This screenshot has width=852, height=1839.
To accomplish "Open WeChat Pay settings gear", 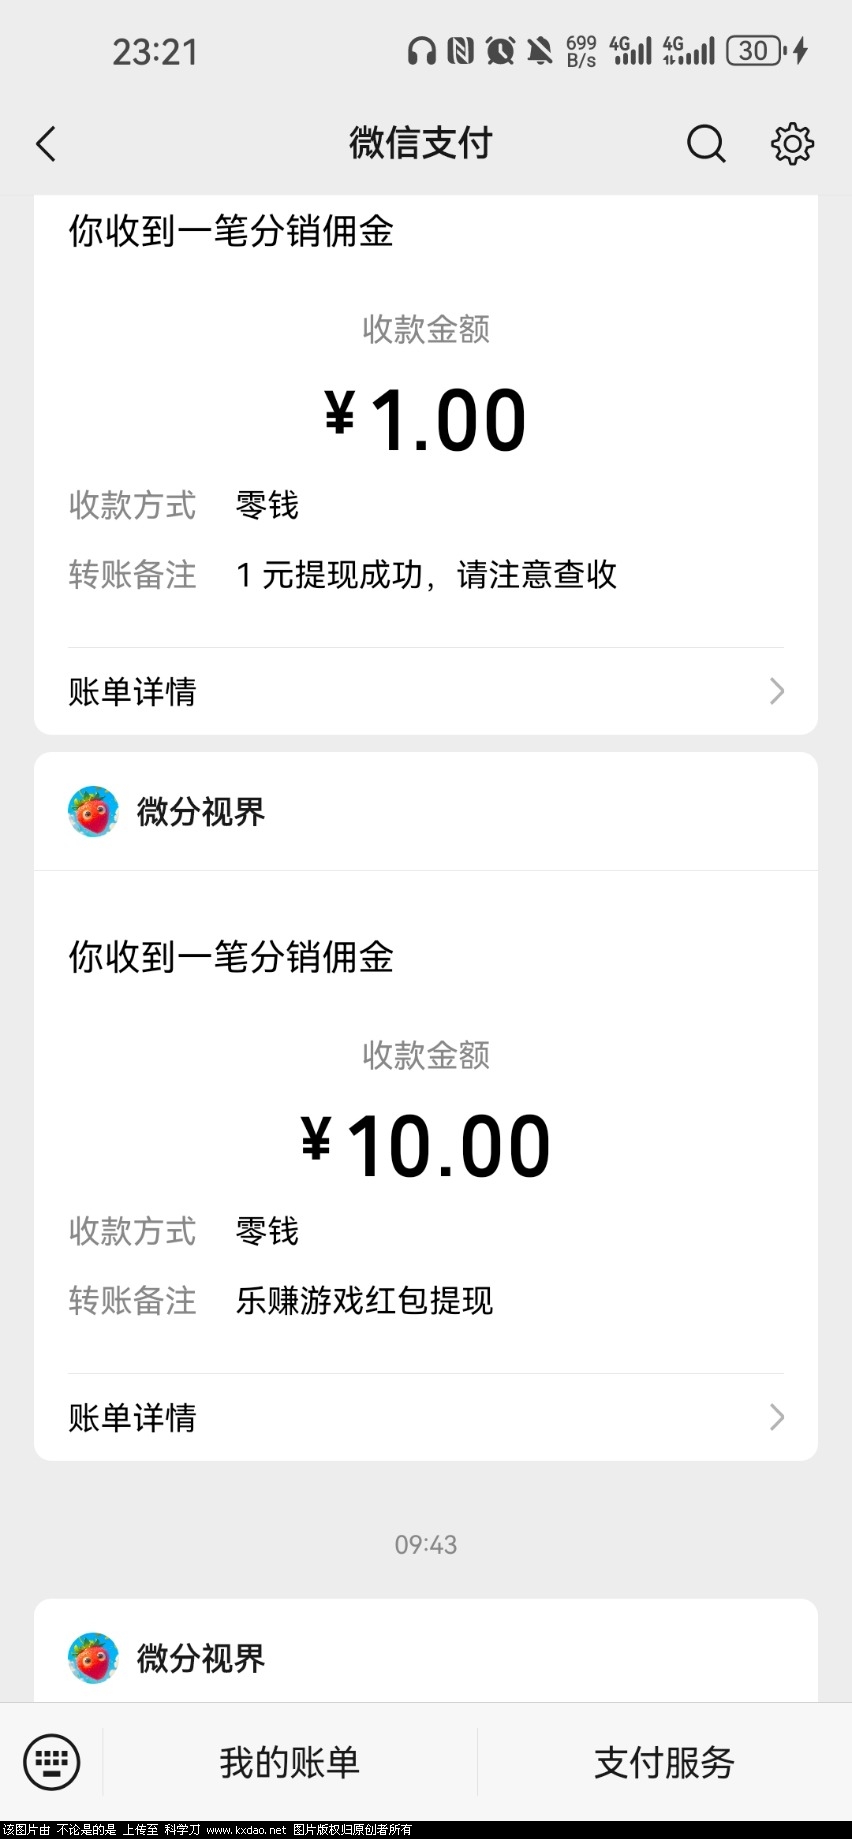I will point(792,144).
